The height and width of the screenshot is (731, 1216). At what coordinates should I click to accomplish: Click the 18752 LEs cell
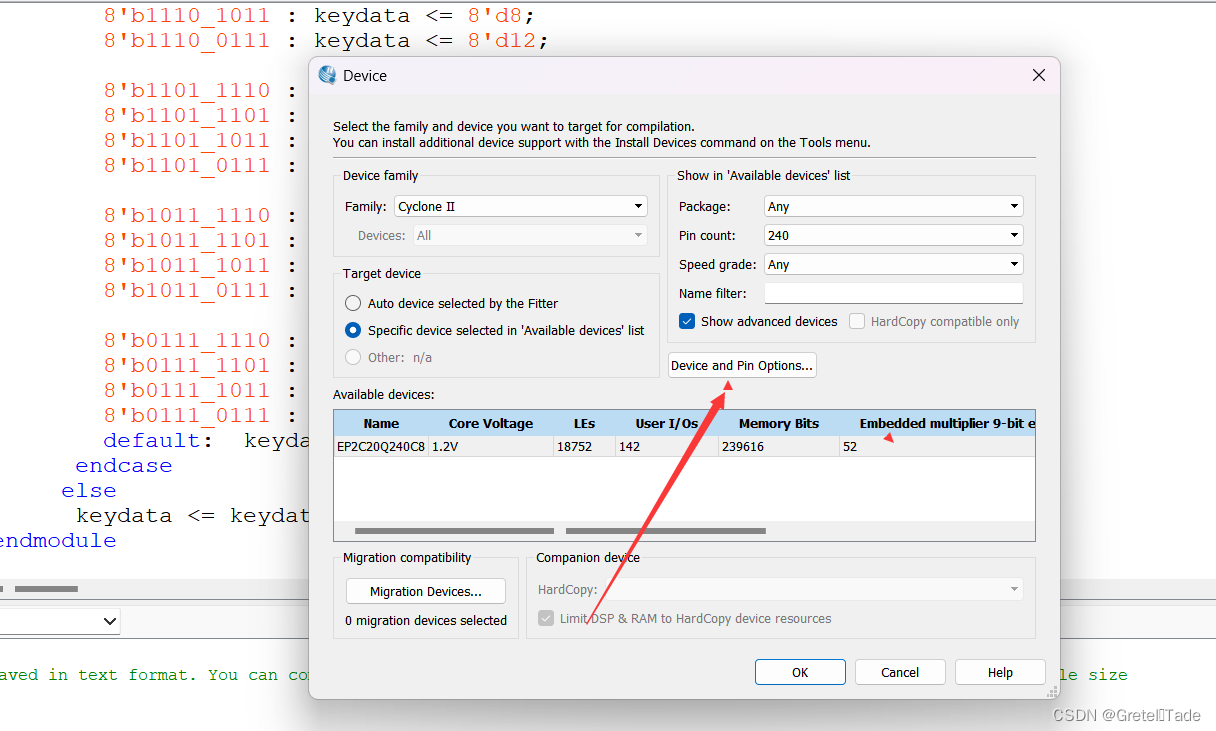pos(584,447)
